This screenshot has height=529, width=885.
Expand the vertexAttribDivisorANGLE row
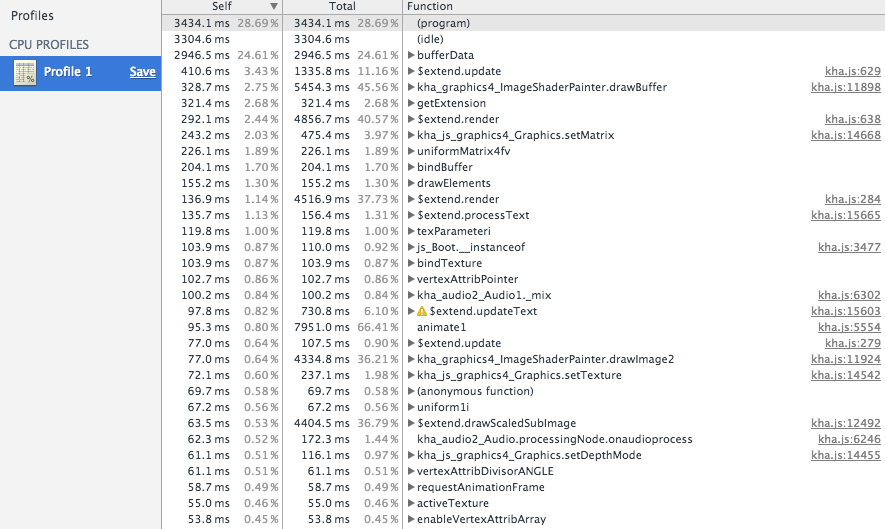click(x=411, y=471)
